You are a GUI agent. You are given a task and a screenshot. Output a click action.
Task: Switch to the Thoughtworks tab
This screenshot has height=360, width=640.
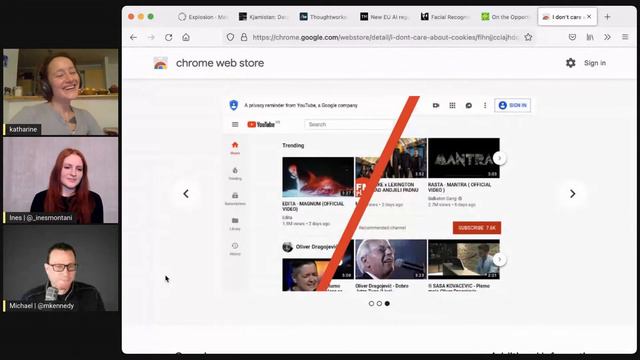[324, 17]
